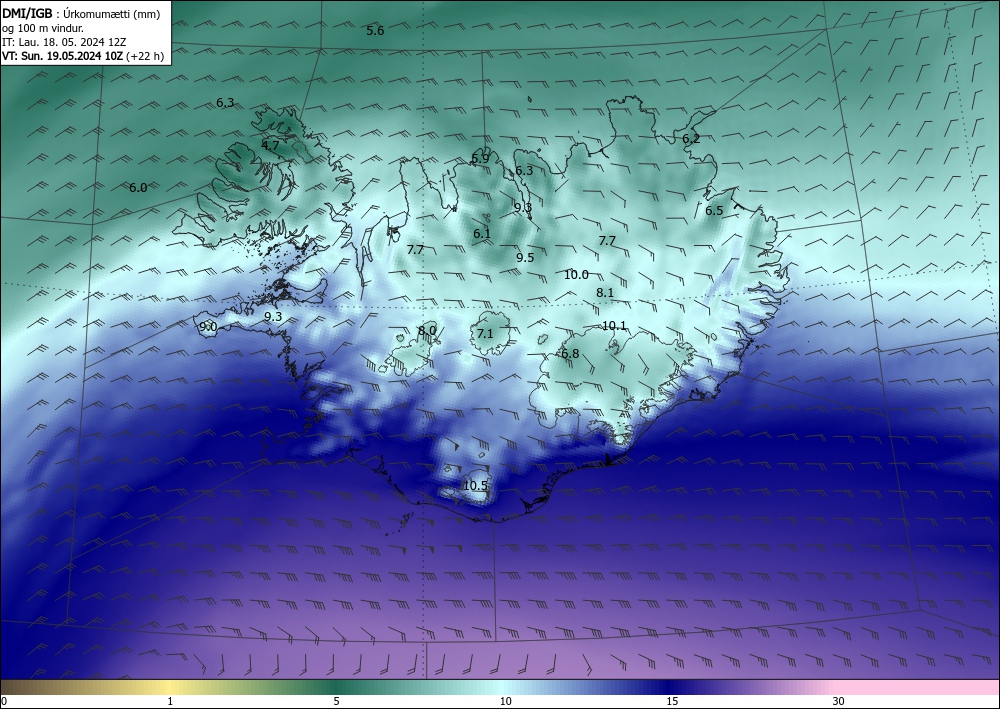Viewport: 1000px width, 709px height.
Task: Click the '30' tick on the colour scale
Action: (839, 701)
